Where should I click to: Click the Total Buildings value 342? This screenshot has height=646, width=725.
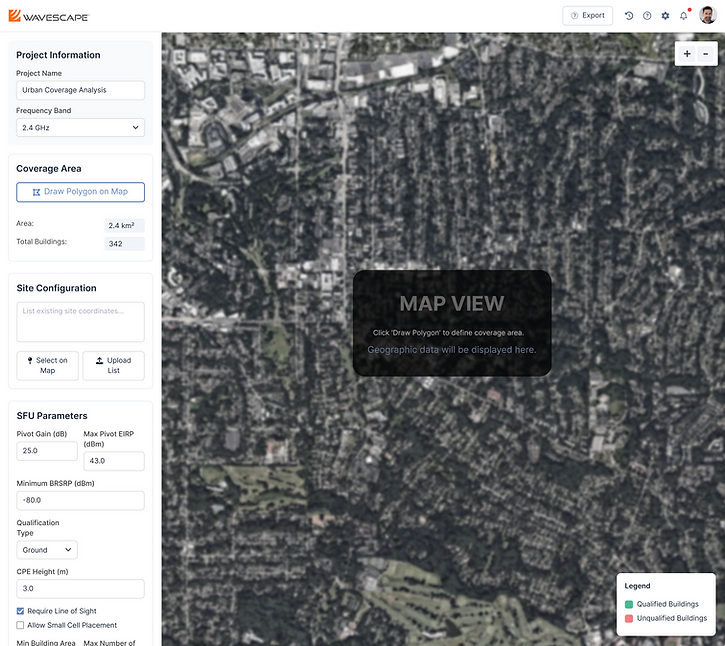point(124,244)
